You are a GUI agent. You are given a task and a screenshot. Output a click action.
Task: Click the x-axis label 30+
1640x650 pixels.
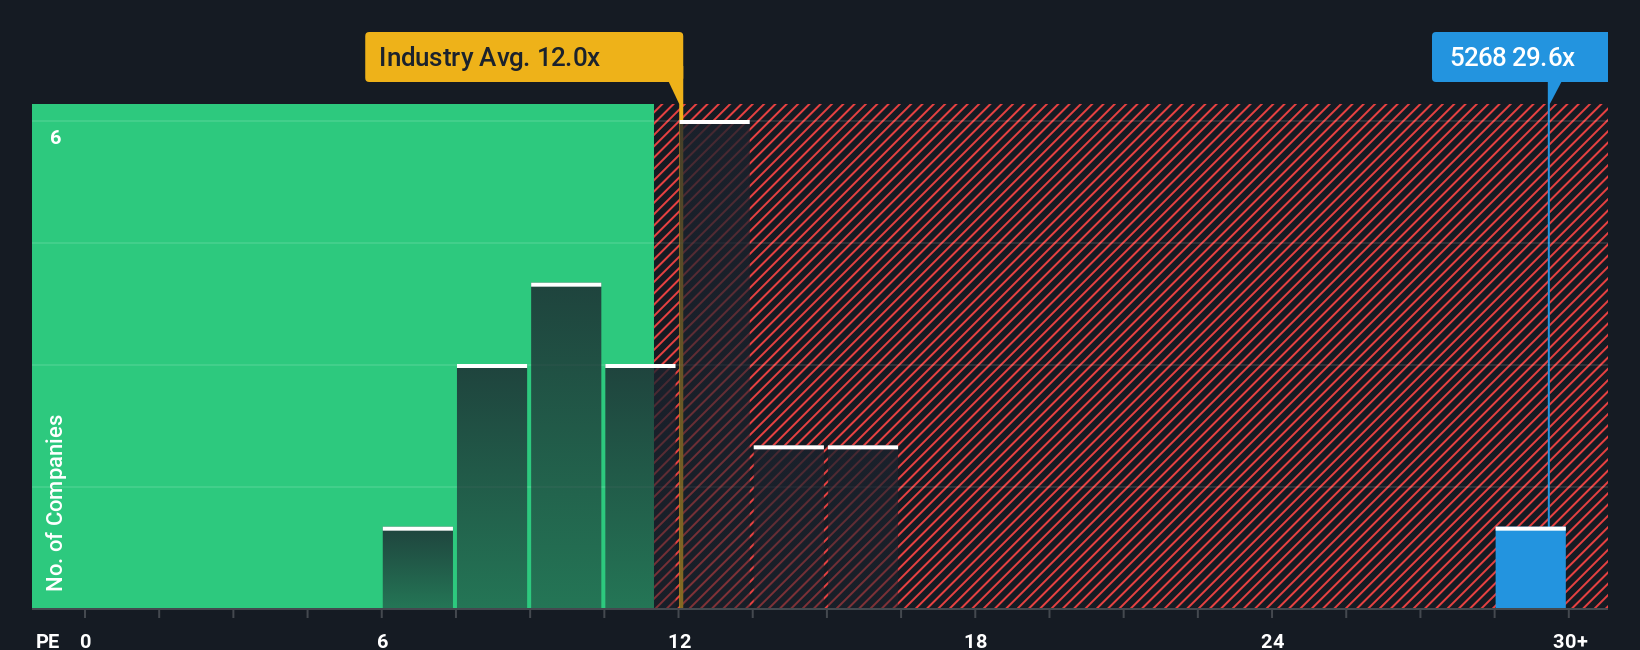tap(1570, 641)
